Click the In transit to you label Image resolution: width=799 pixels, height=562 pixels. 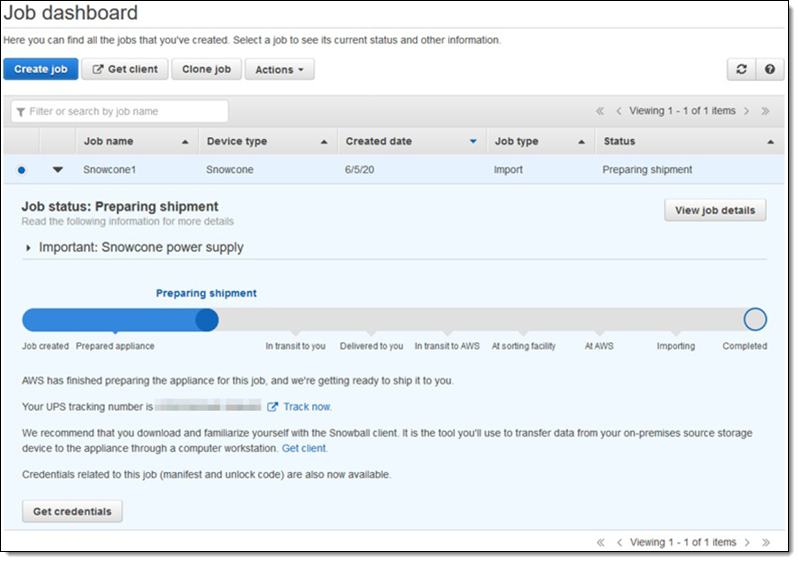[x=295, y=346]
